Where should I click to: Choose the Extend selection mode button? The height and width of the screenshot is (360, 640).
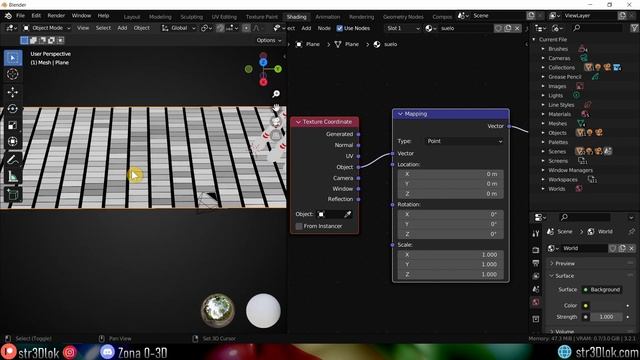(x=33, y=40)
